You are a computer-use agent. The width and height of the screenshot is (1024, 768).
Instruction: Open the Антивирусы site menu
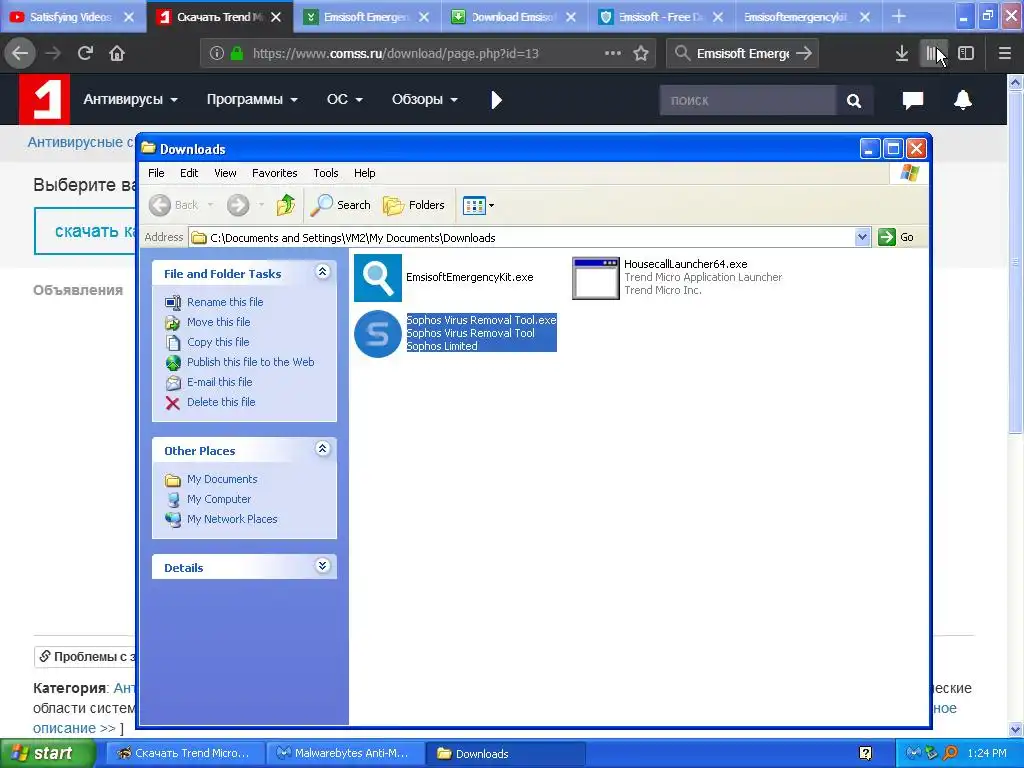(131, 99)
